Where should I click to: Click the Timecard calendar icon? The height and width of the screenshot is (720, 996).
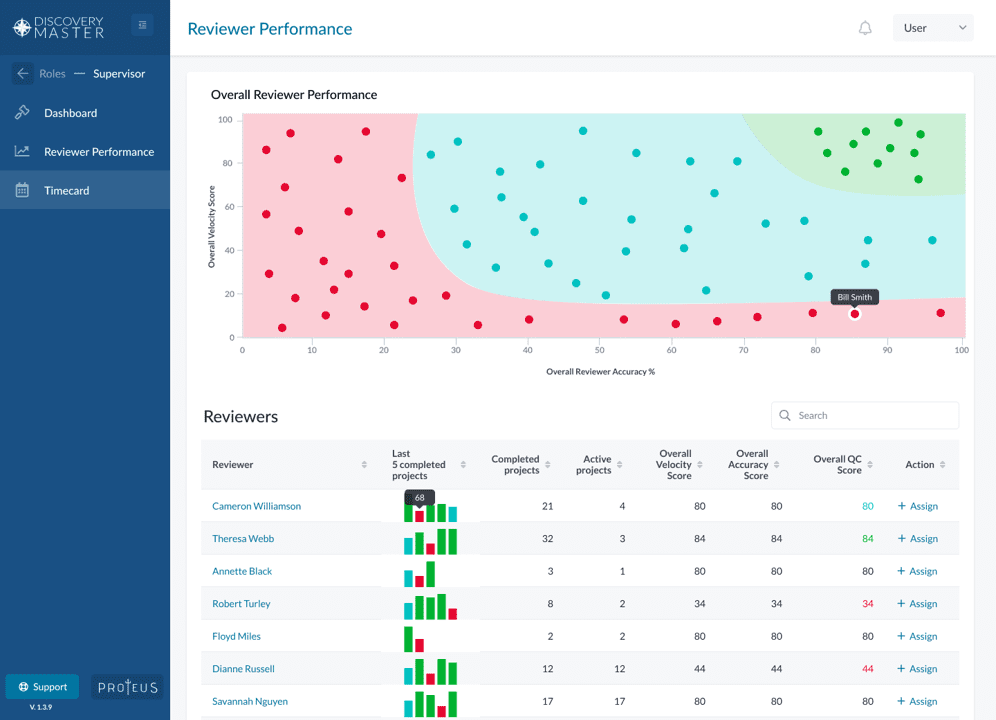click(x=22, y=190)
